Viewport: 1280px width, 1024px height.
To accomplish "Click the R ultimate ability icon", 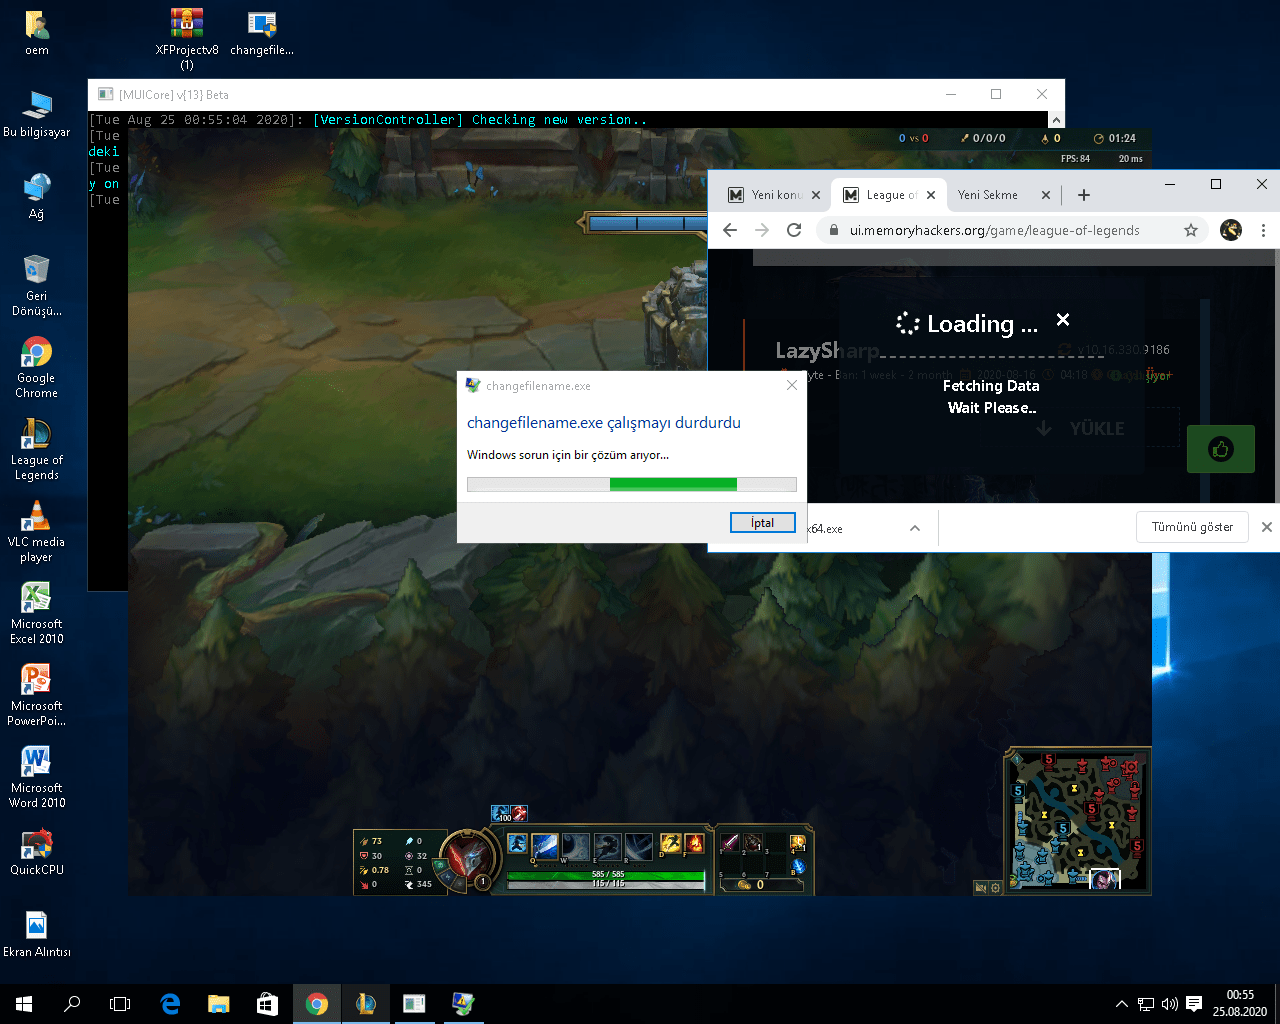I will [x=639, y=846].
